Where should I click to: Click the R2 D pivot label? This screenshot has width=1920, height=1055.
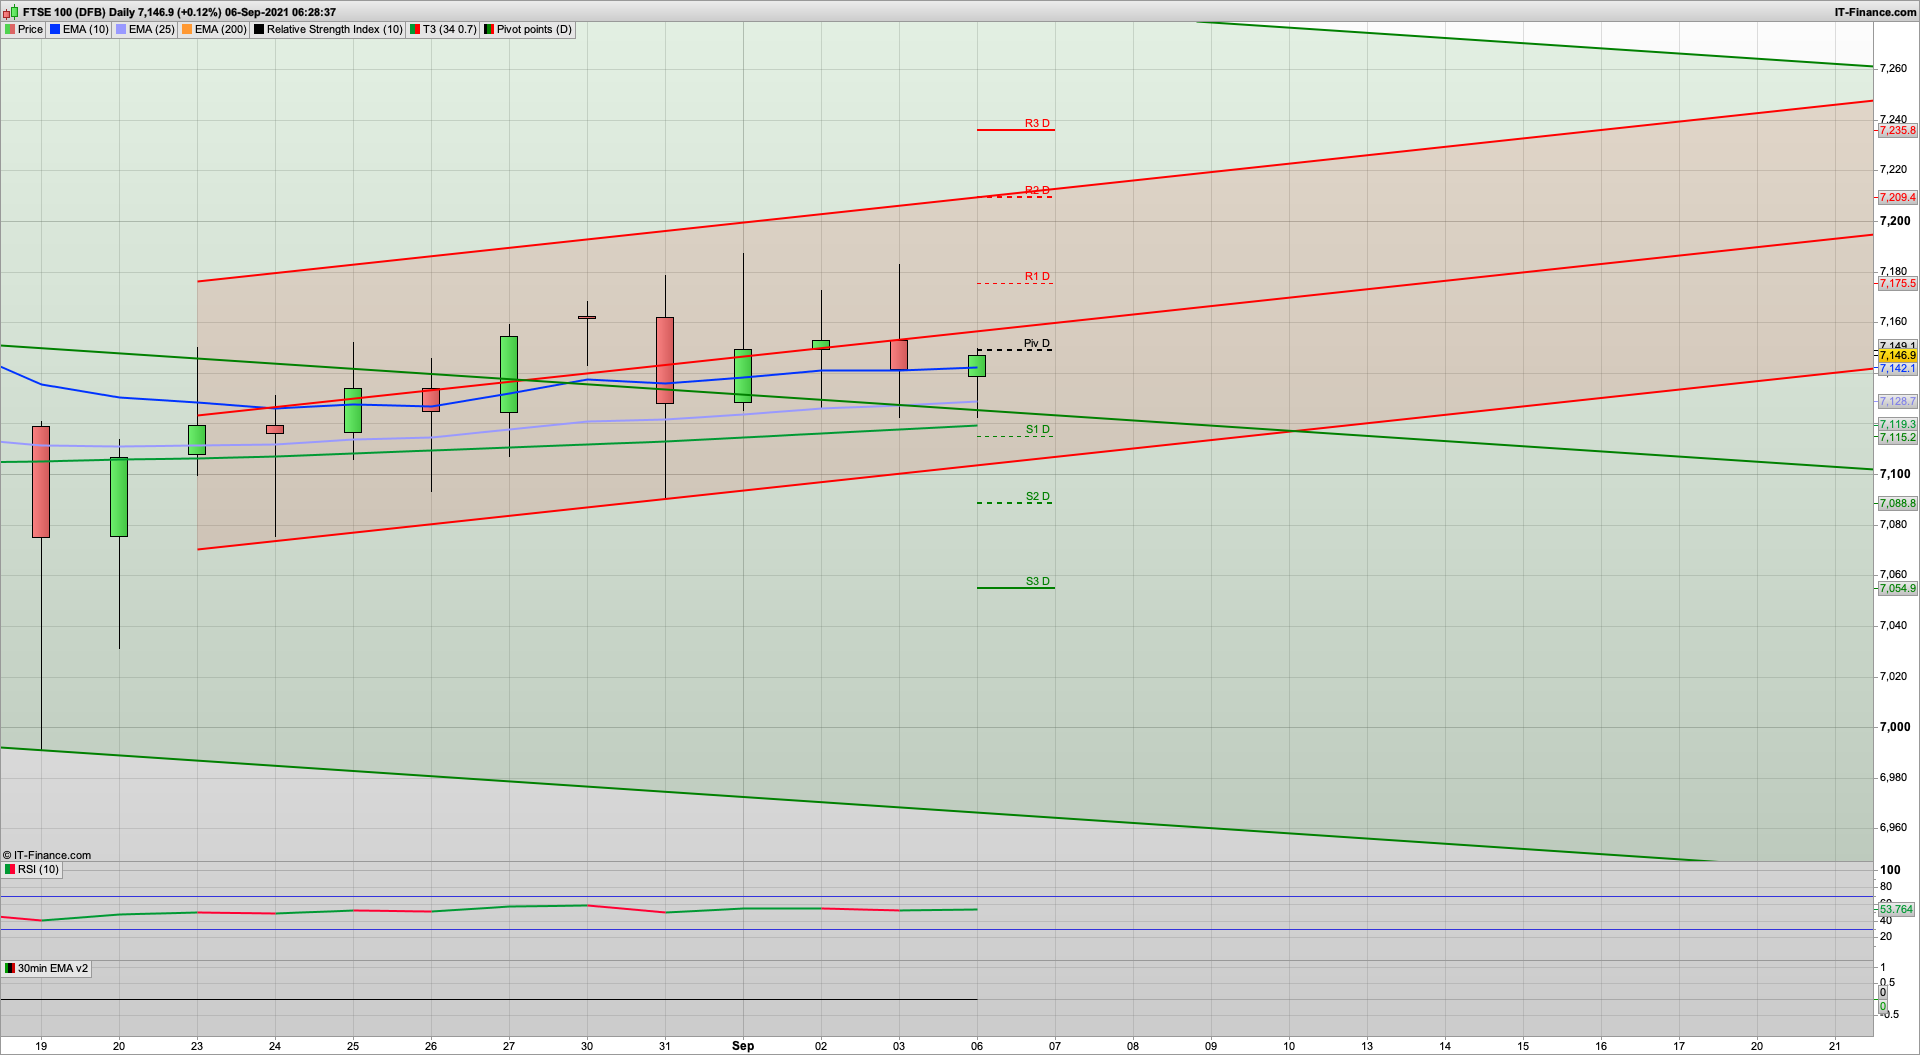pos(1037,190)
